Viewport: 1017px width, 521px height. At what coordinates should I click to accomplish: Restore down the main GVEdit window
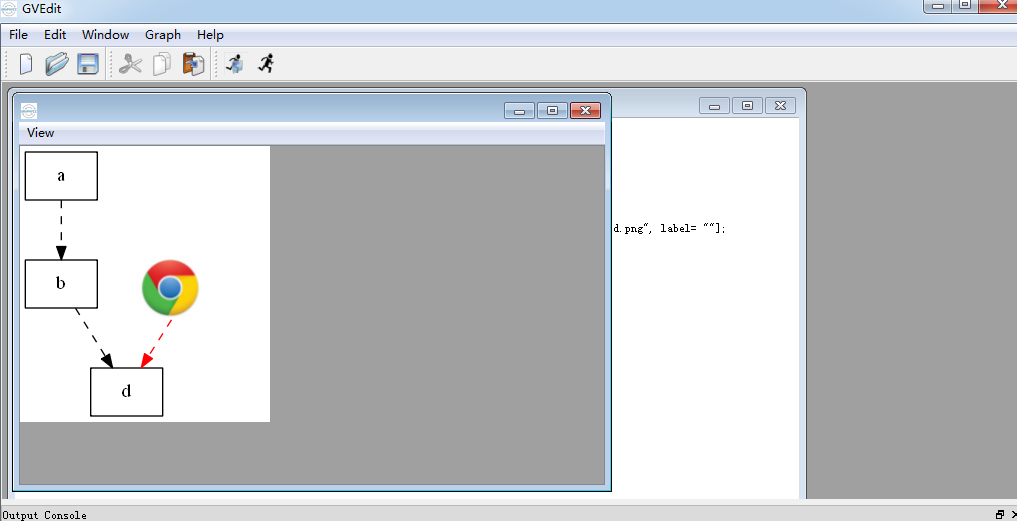coord(965,6)
